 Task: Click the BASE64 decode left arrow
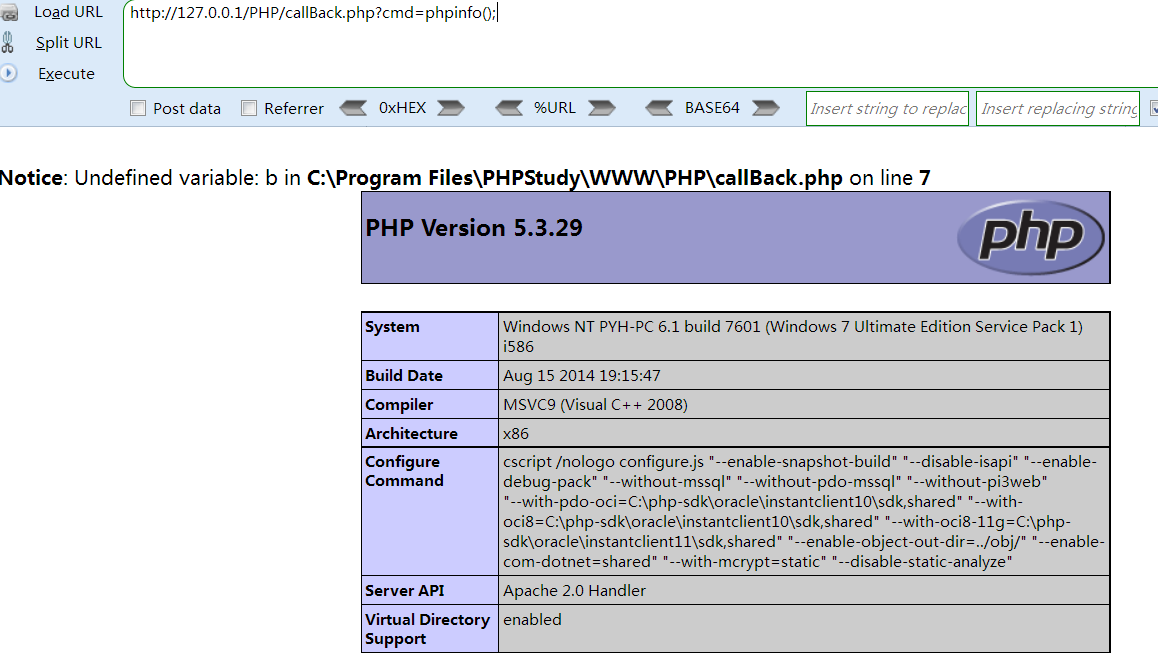[x=659, y=109]
